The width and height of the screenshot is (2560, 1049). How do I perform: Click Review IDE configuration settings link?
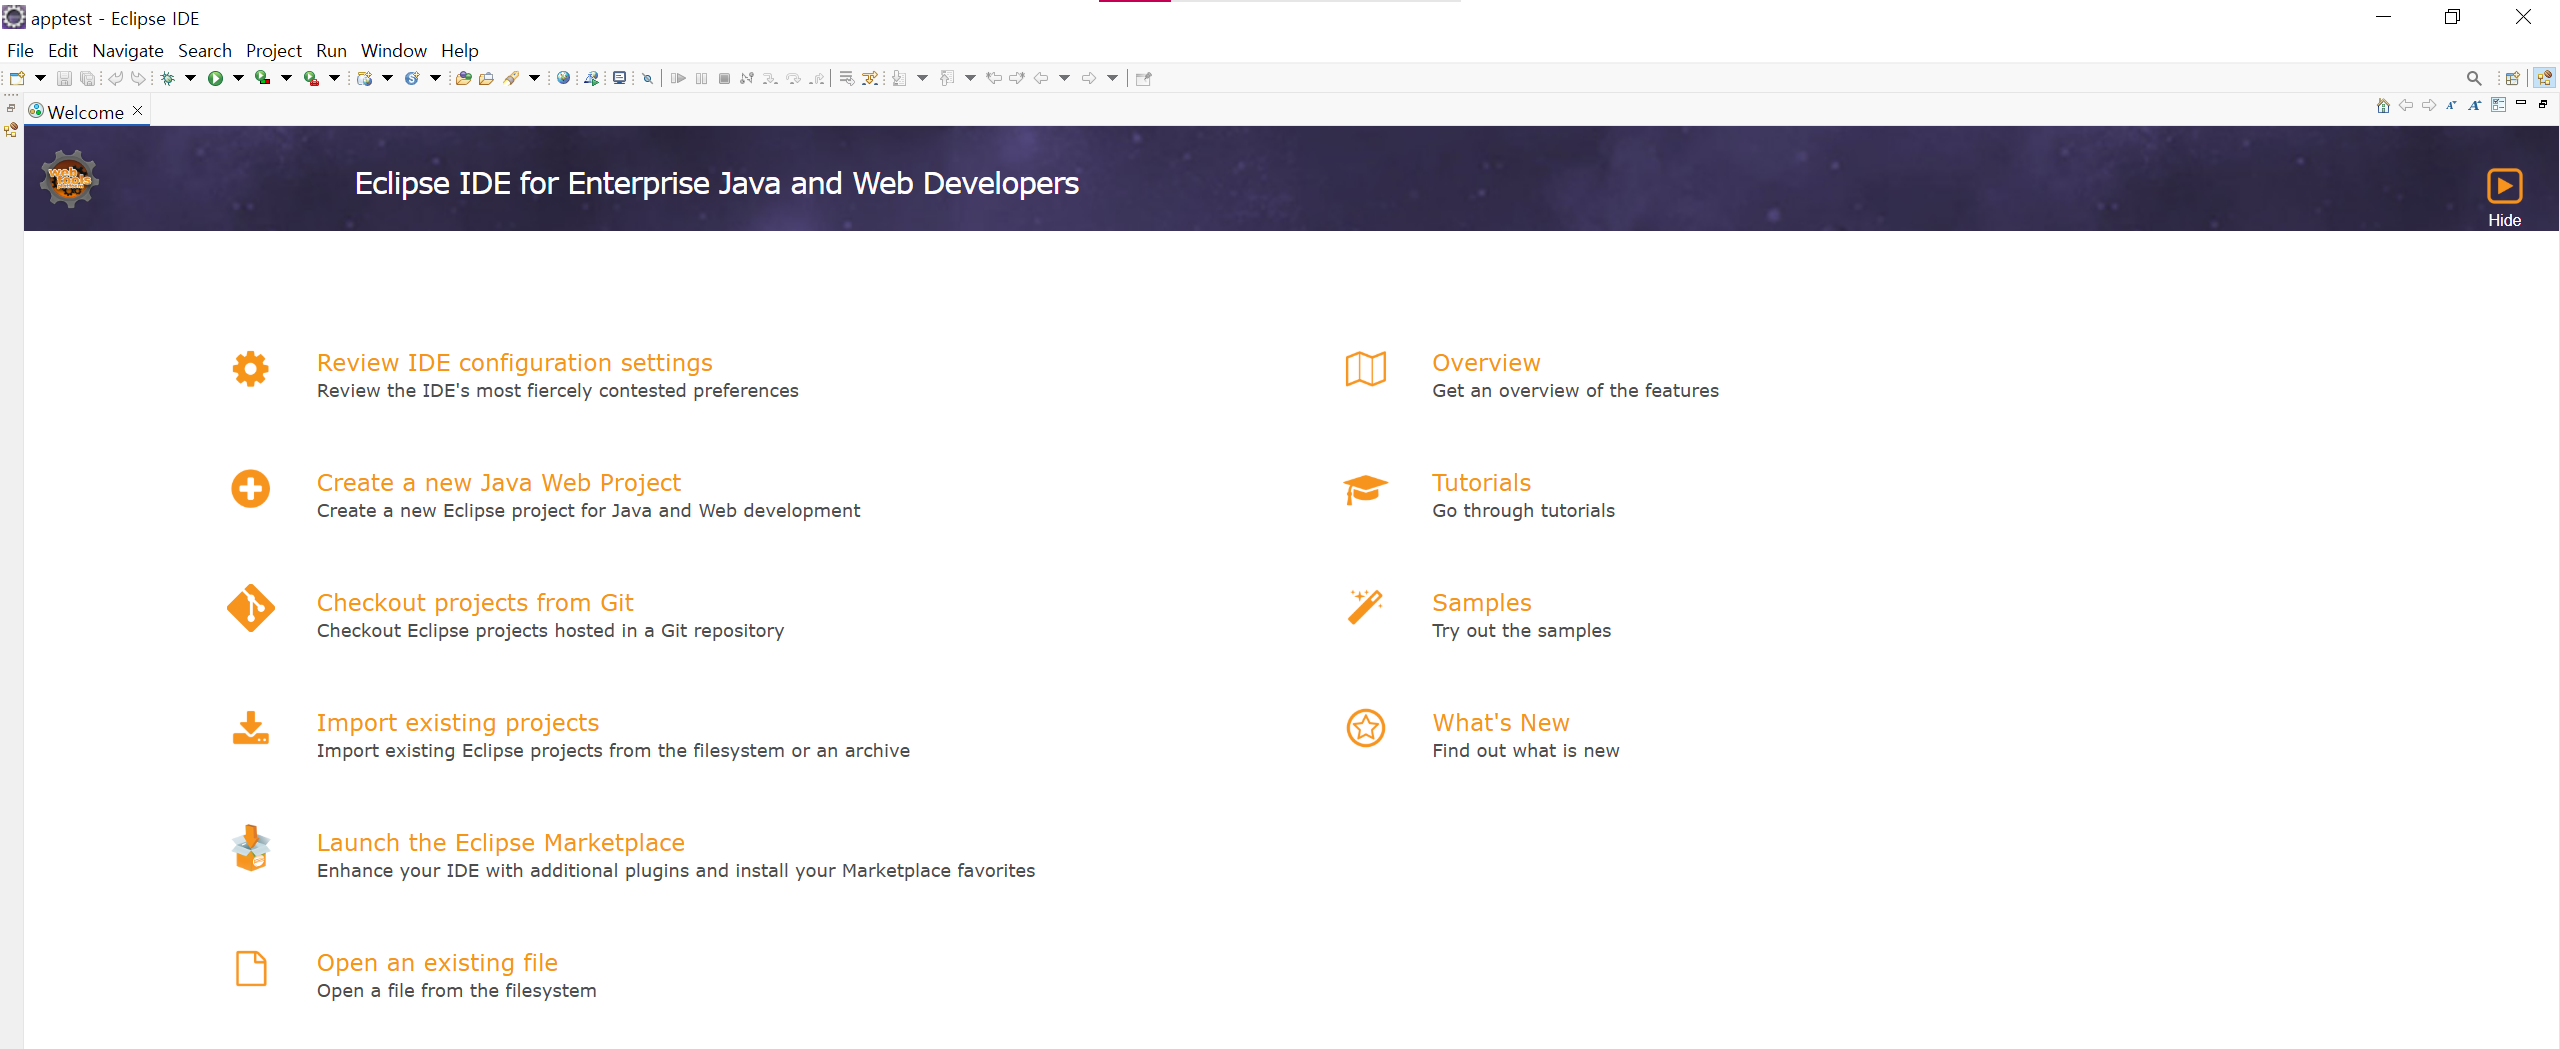click(x=514, y=362)
